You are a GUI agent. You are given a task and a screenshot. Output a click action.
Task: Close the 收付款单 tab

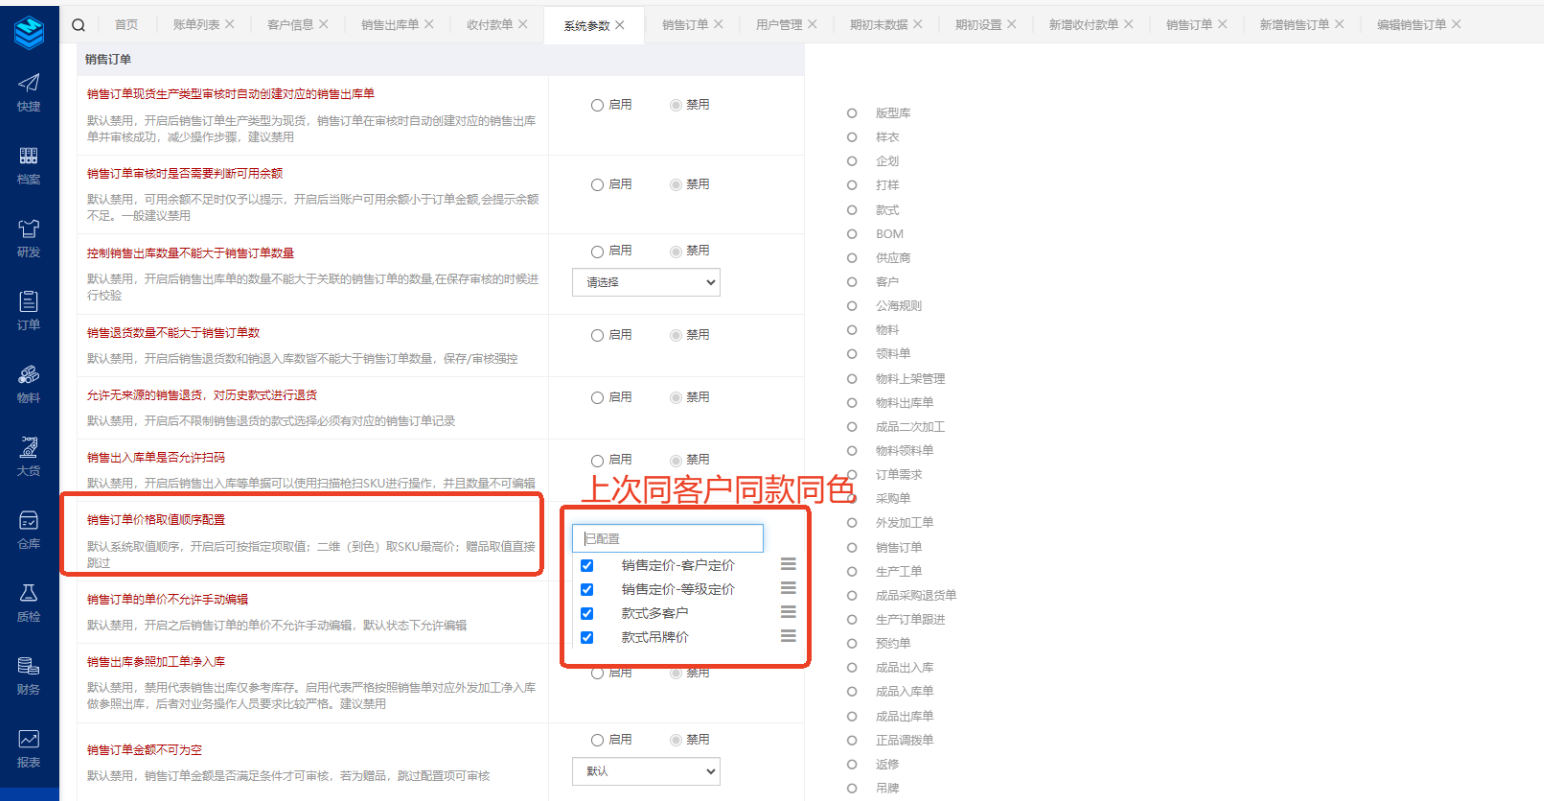coord(523,25)
